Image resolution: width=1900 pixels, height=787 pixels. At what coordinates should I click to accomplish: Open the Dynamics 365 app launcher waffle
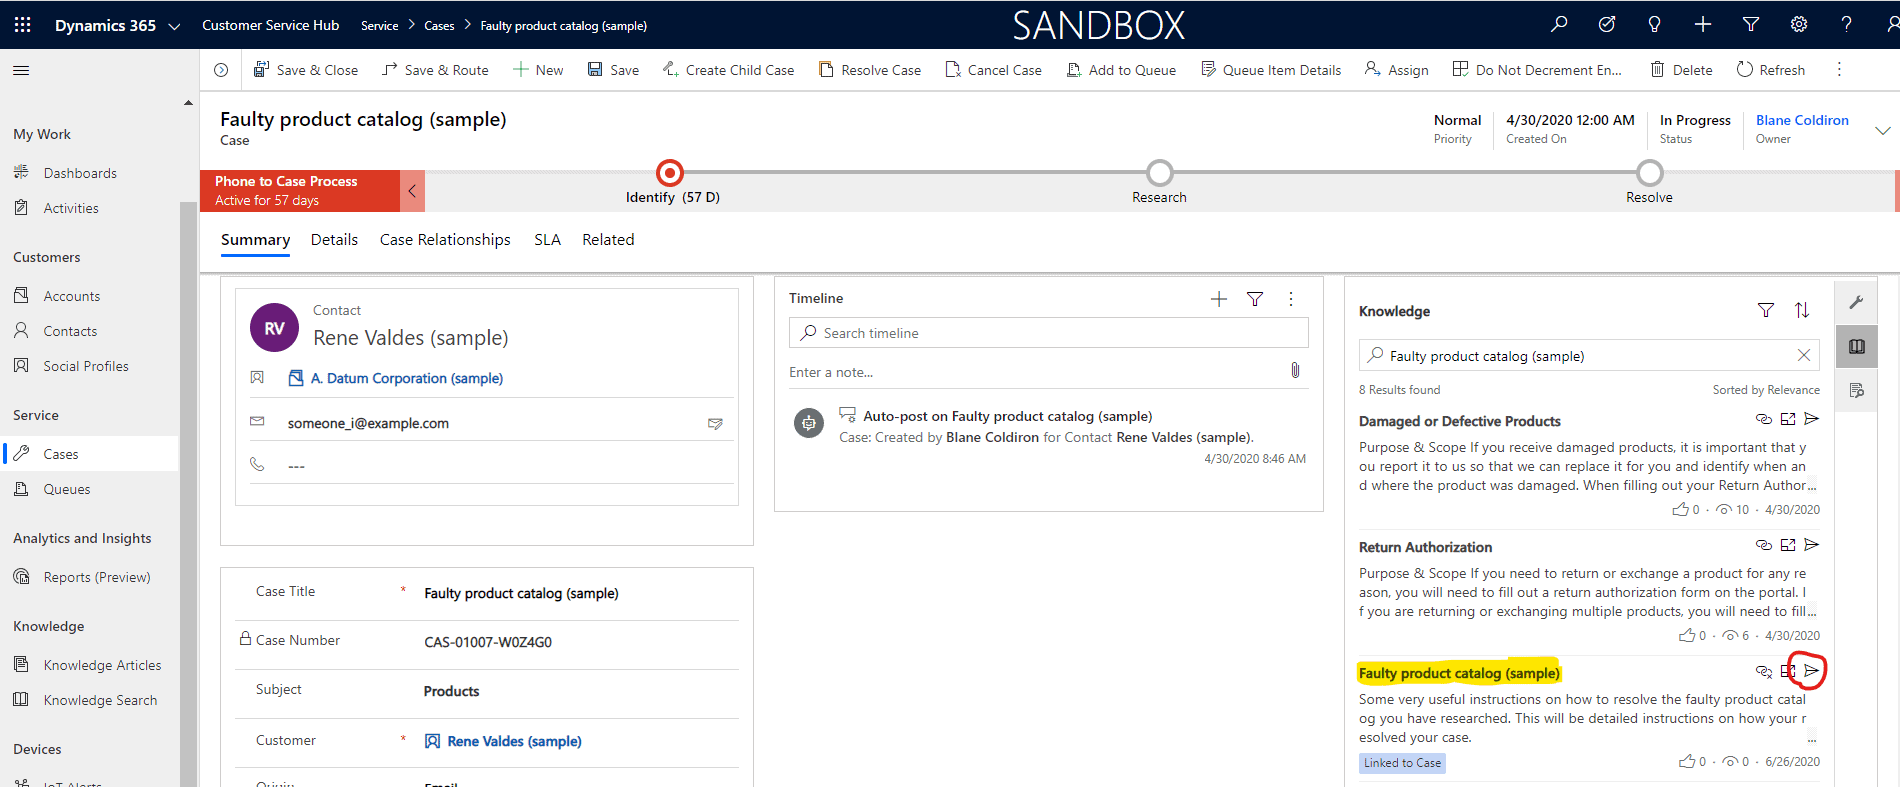(x=22, y=25)
